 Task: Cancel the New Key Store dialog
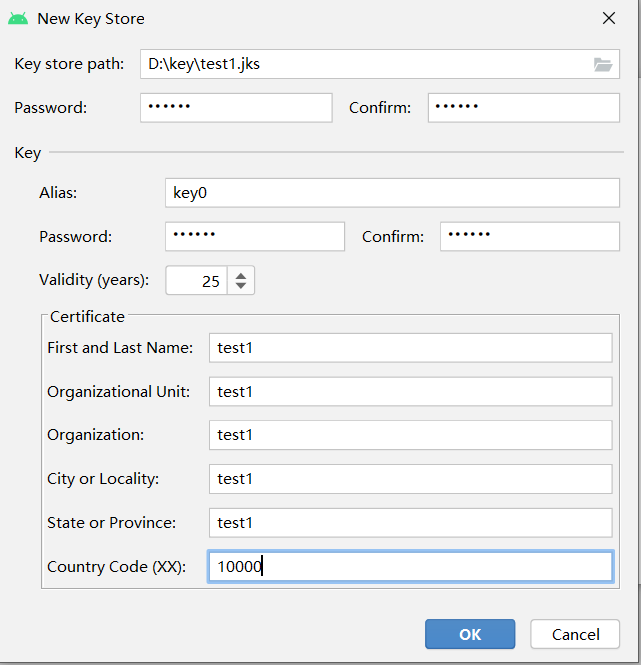click(x=575, y=634)
